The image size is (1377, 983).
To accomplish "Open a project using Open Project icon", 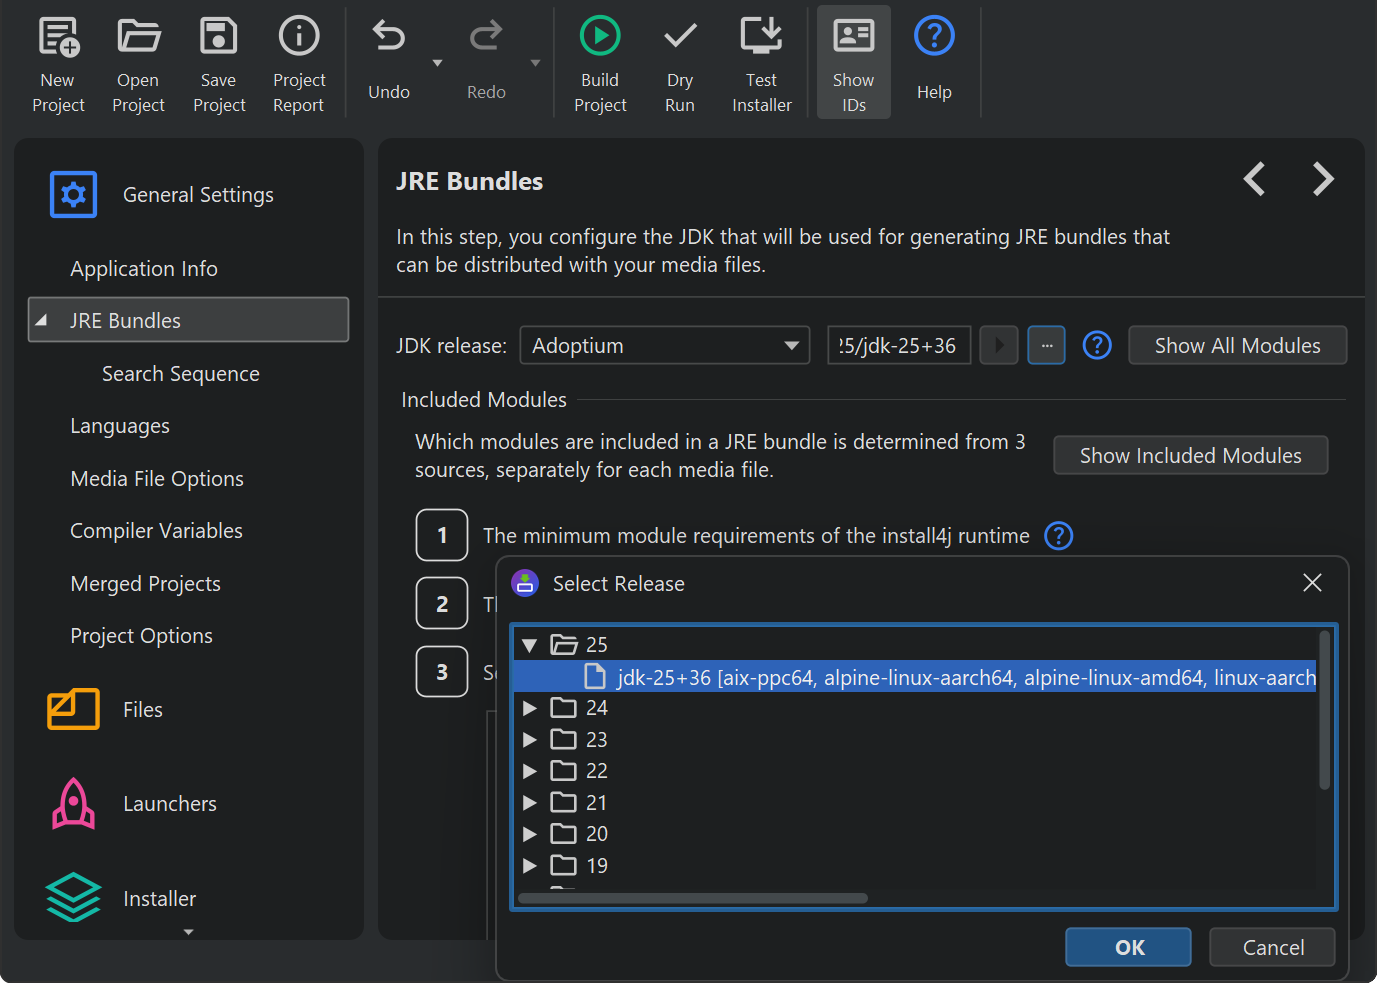I will pos(138,38).
